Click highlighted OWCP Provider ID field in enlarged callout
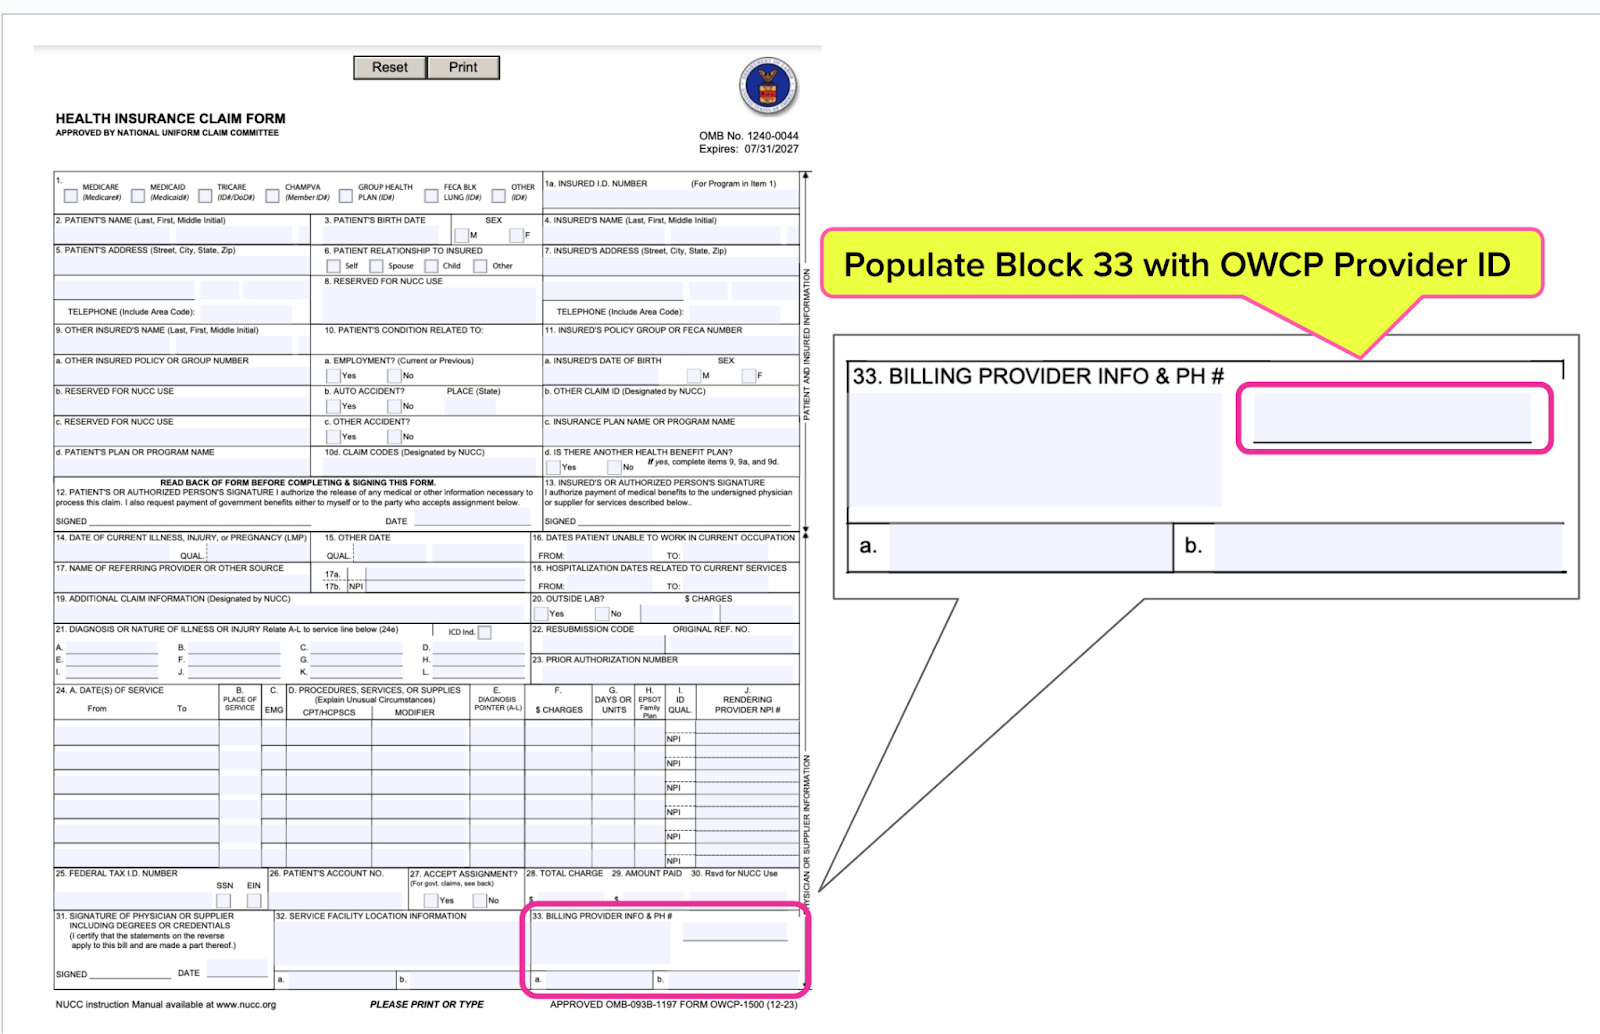The width and height of the screenshot is (1600, 1034). coord(1392,418)
